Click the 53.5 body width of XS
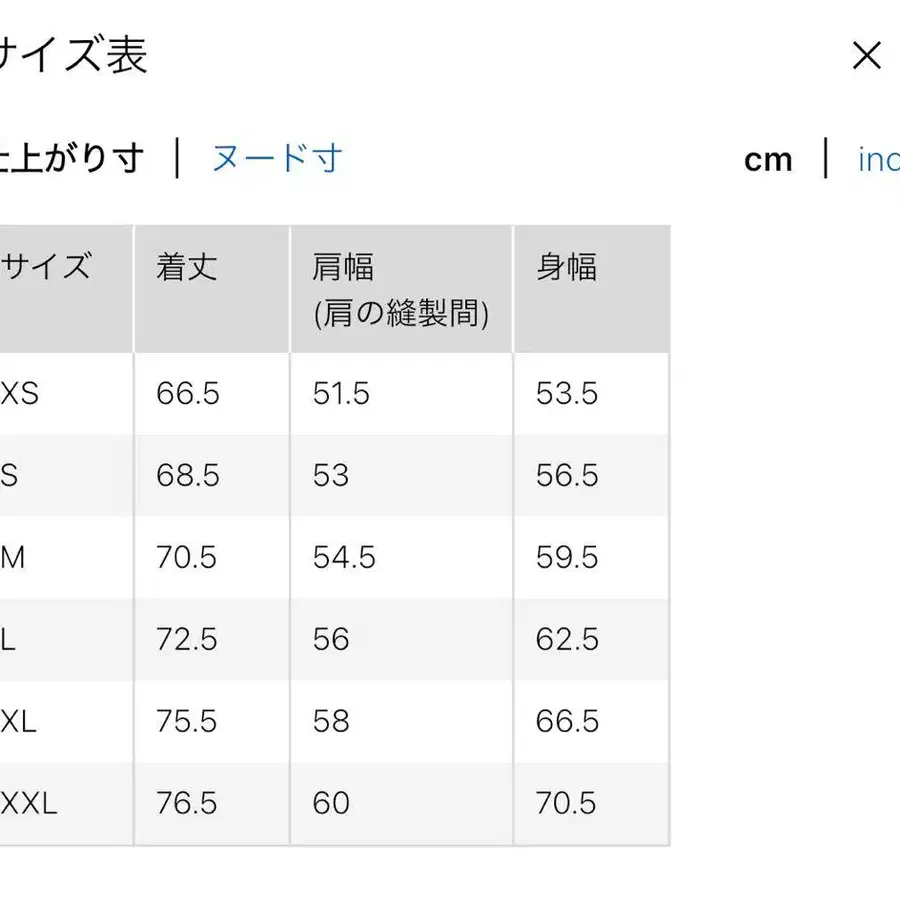This screenshot has width=900, height=900. pyautogui.click(x=566, y=394)
